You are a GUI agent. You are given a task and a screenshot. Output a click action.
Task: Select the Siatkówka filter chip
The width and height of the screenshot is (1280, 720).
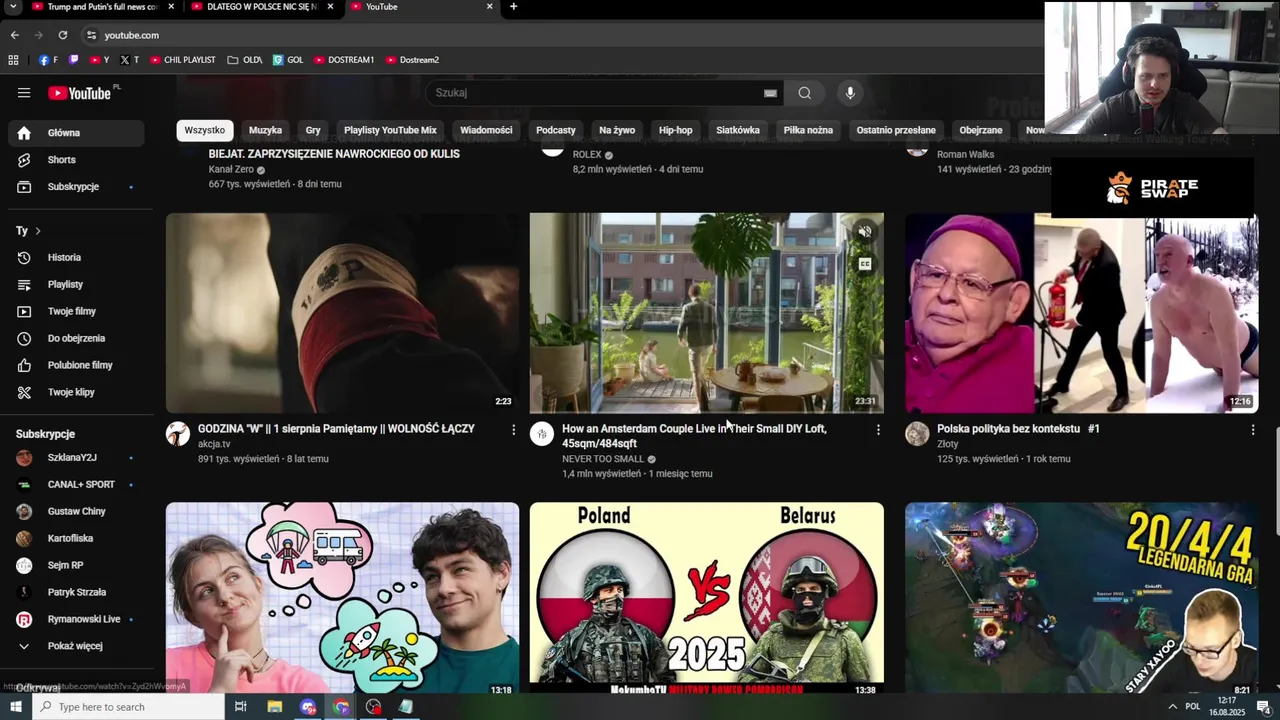738,130
